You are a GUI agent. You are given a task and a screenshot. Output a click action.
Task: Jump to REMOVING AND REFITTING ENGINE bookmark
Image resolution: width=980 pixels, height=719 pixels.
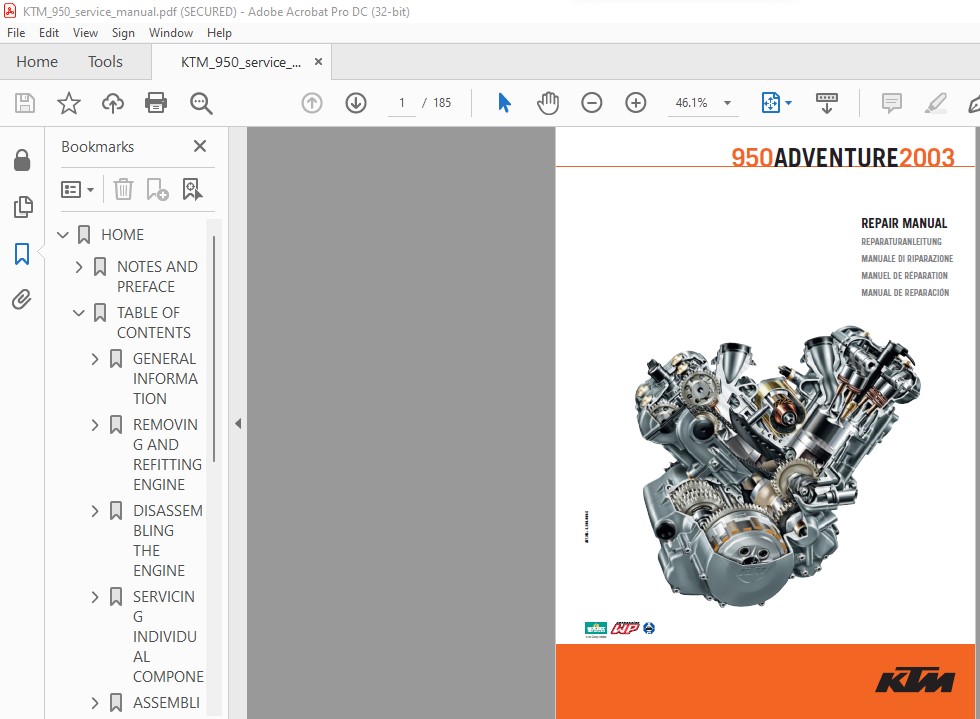coord(167,455)
